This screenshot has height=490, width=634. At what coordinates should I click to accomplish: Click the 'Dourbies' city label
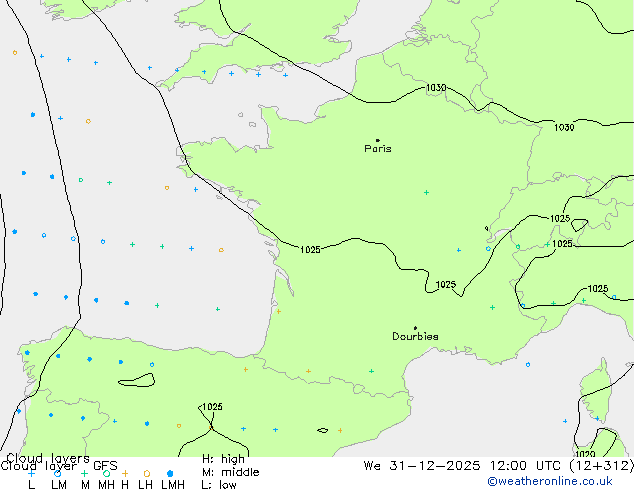click(x=415, y=336)
